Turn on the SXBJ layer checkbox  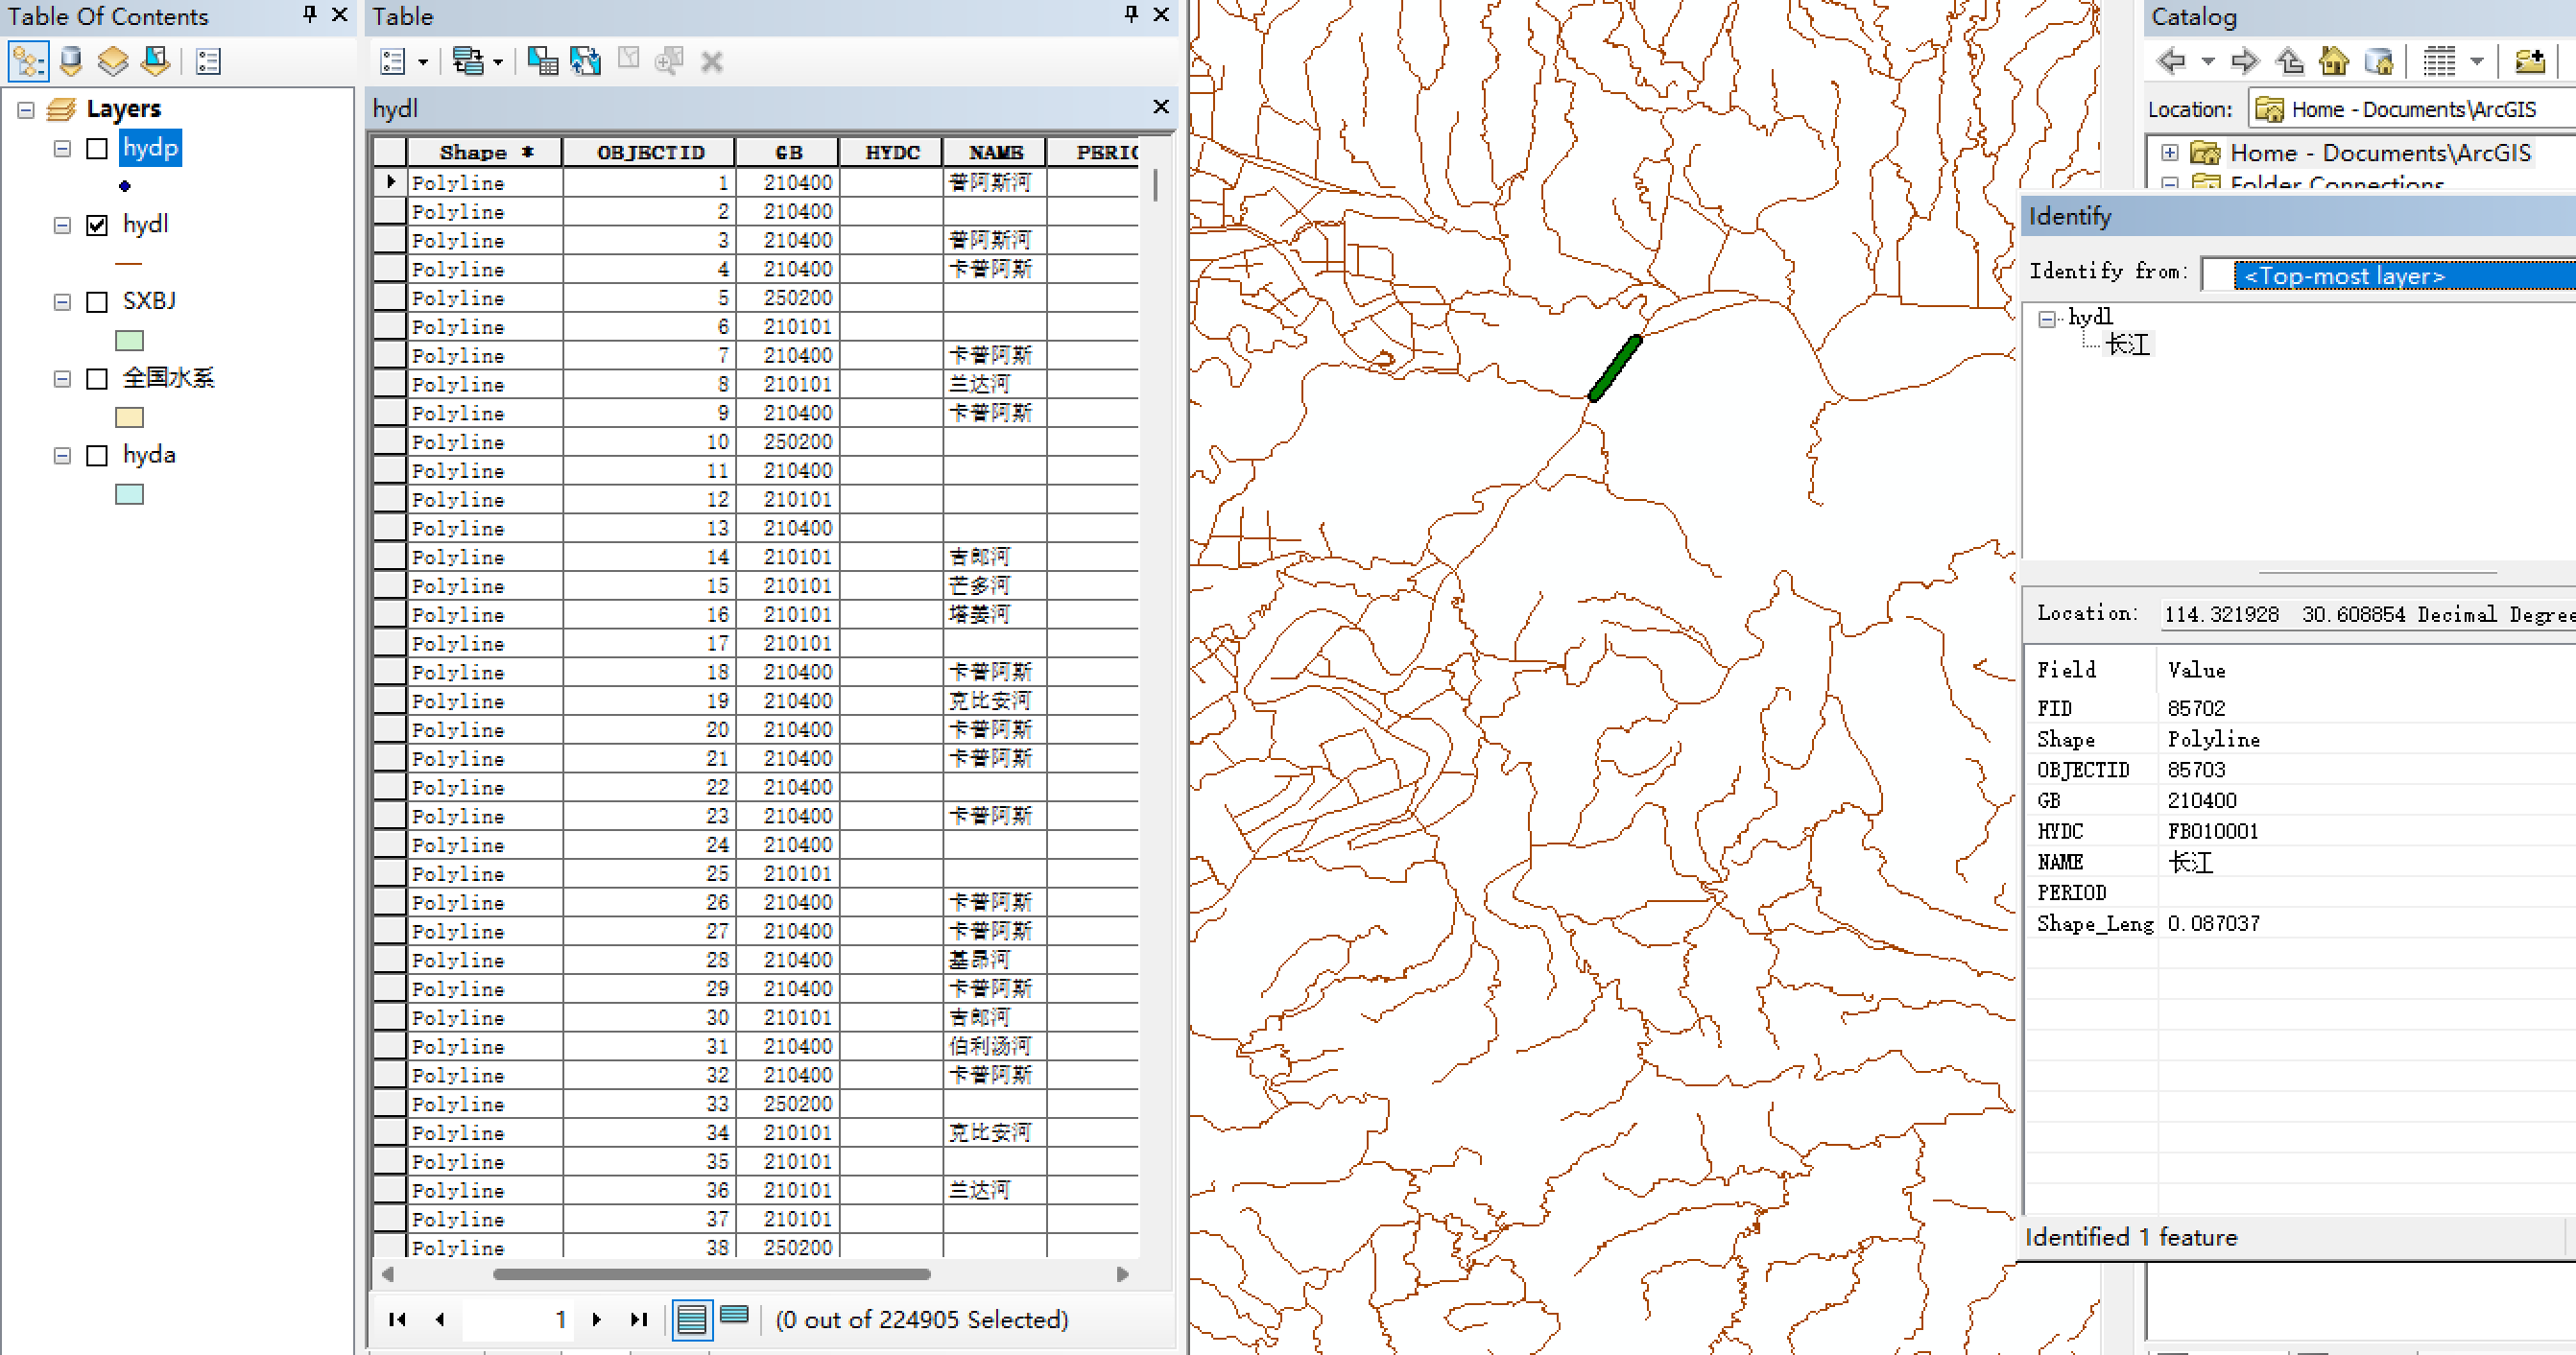click(x=97, y=302)
